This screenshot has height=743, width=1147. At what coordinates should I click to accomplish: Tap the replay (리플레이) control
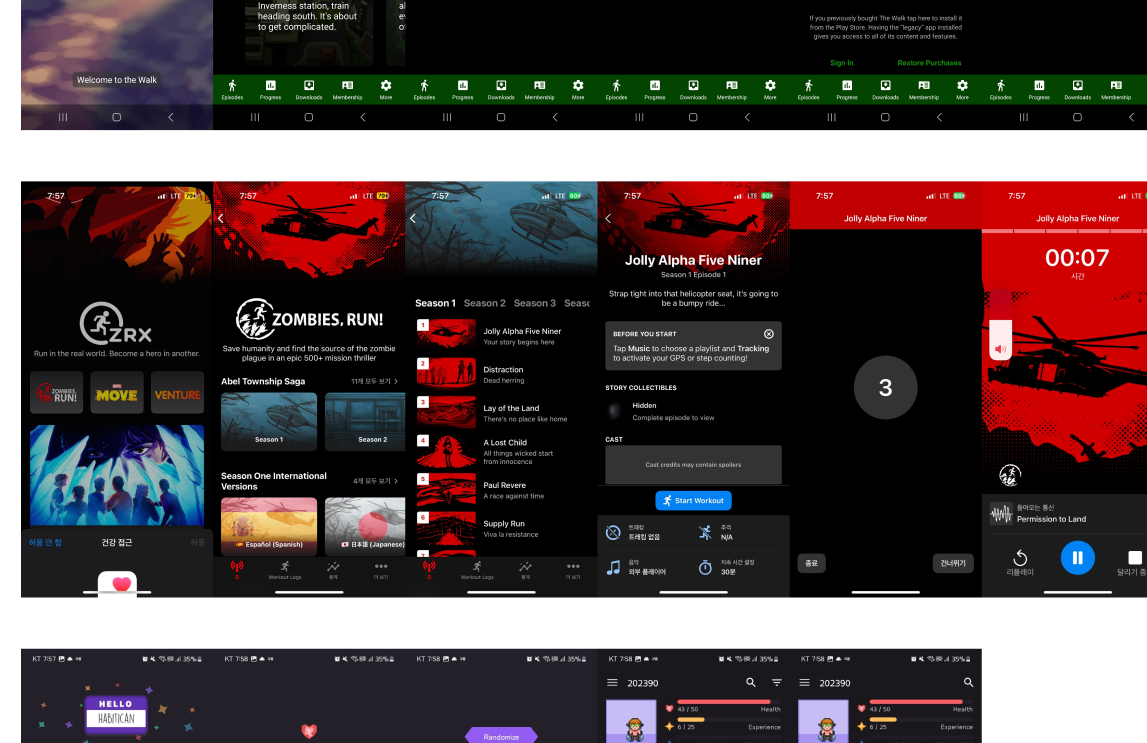coord(1020,563)
